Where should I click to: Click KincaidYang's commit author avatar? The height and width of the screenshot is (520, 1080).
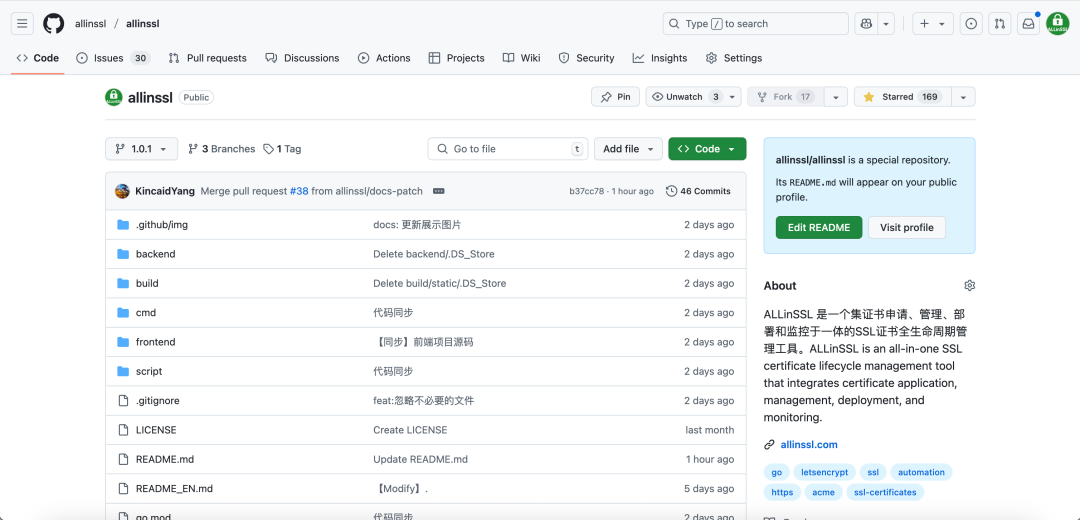[123, 191]
